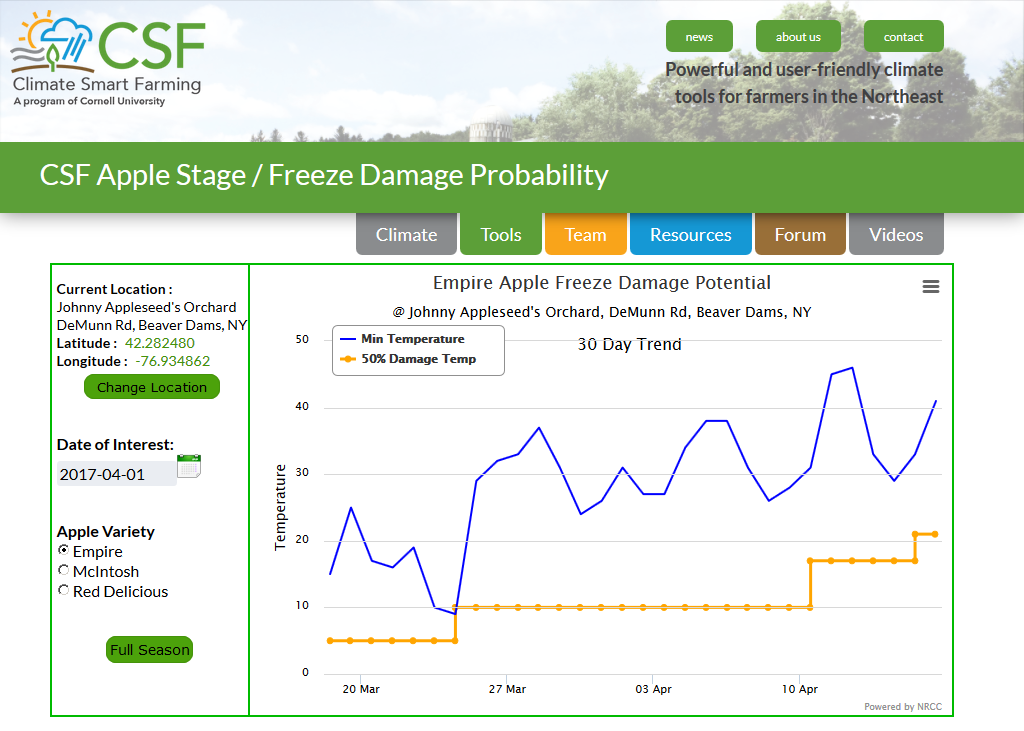The width and height of the screenshot is (1024, 731).
Task: Go to the Resources tab
Action: (690, 235)
